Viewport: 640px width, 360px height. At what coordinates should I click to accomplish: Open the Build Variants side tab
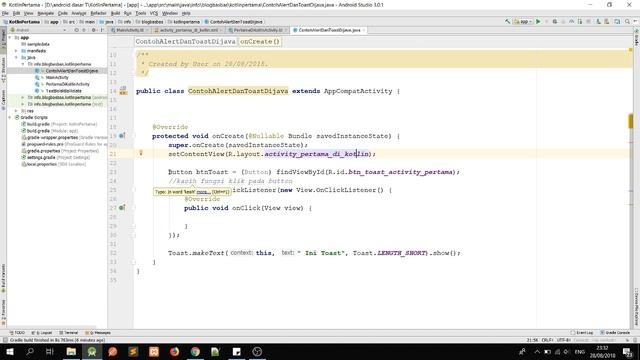click(3, 278)
